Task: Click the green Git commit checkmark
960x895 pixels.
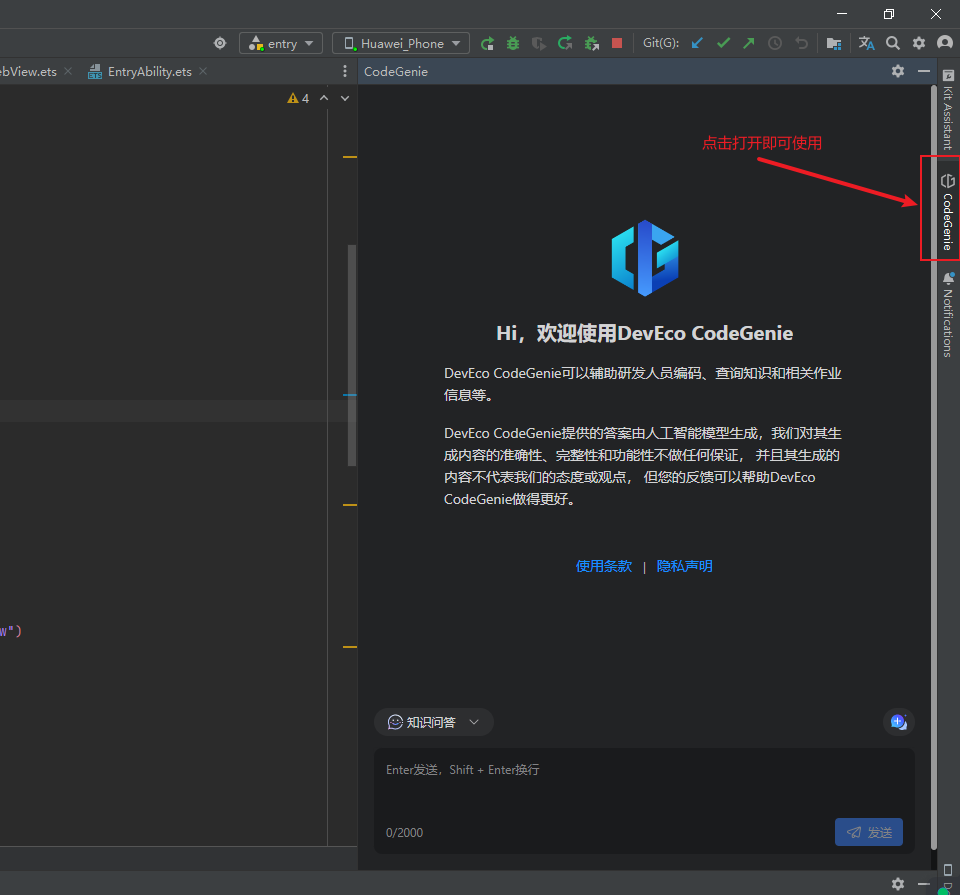Action: pyautogui.click(x=724, y=43)
